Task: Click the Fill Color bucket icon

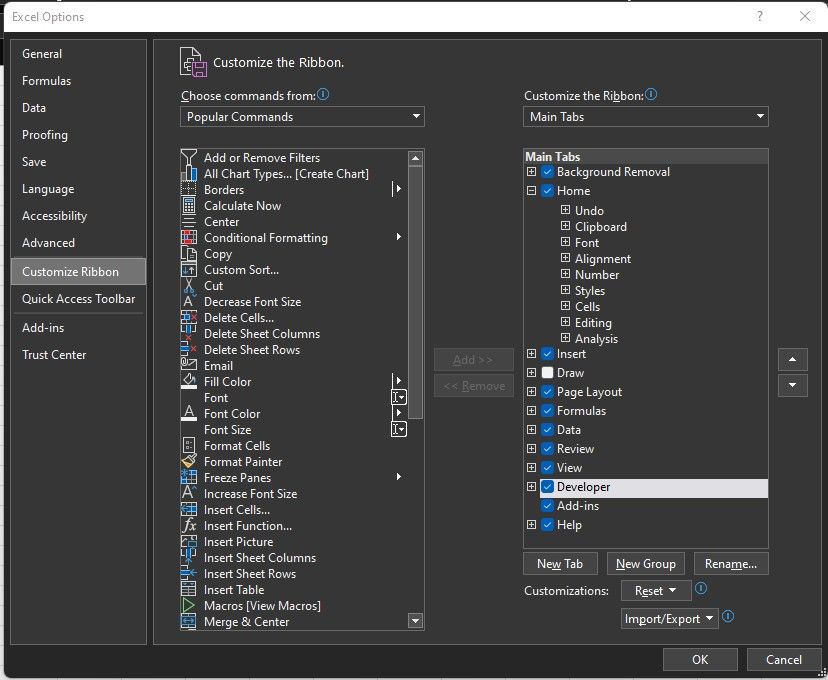Action: point(189,381)
